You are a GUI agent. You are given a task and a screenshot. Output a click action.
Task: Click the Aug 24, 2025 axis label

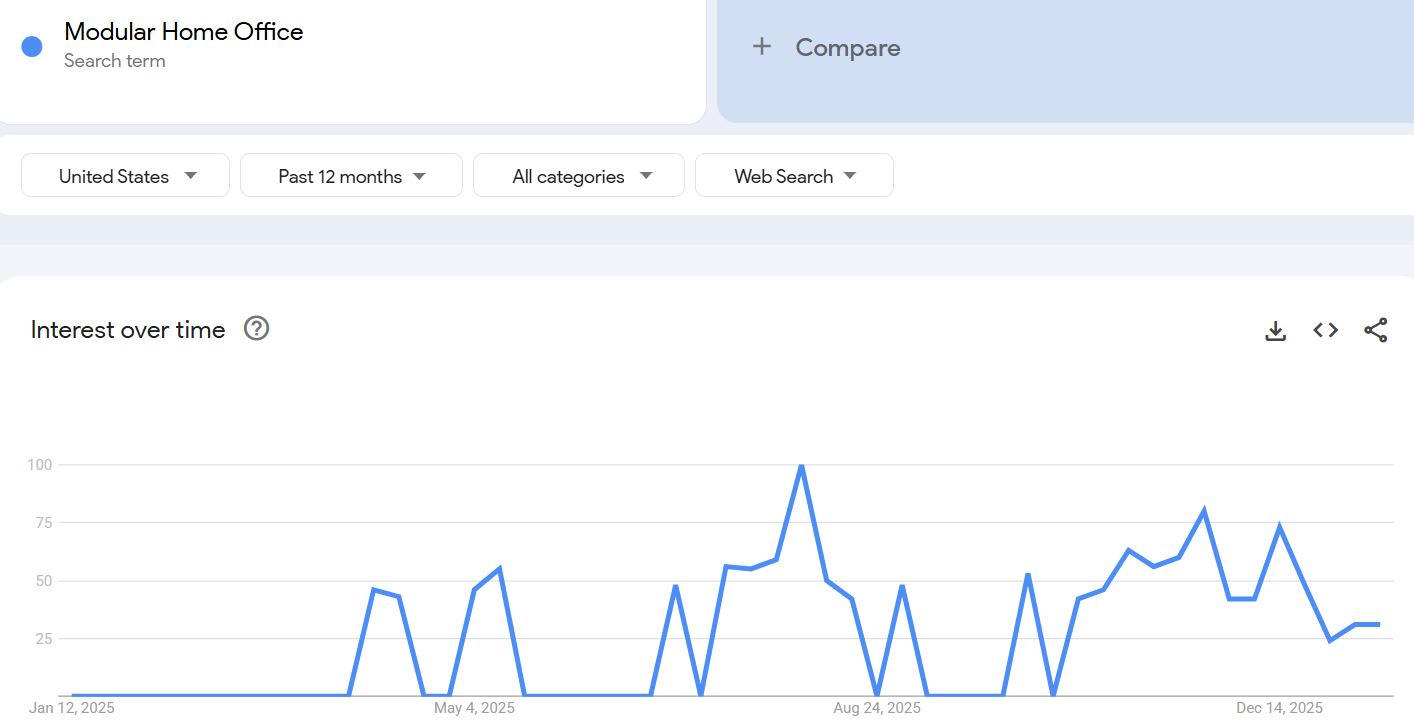877,707
